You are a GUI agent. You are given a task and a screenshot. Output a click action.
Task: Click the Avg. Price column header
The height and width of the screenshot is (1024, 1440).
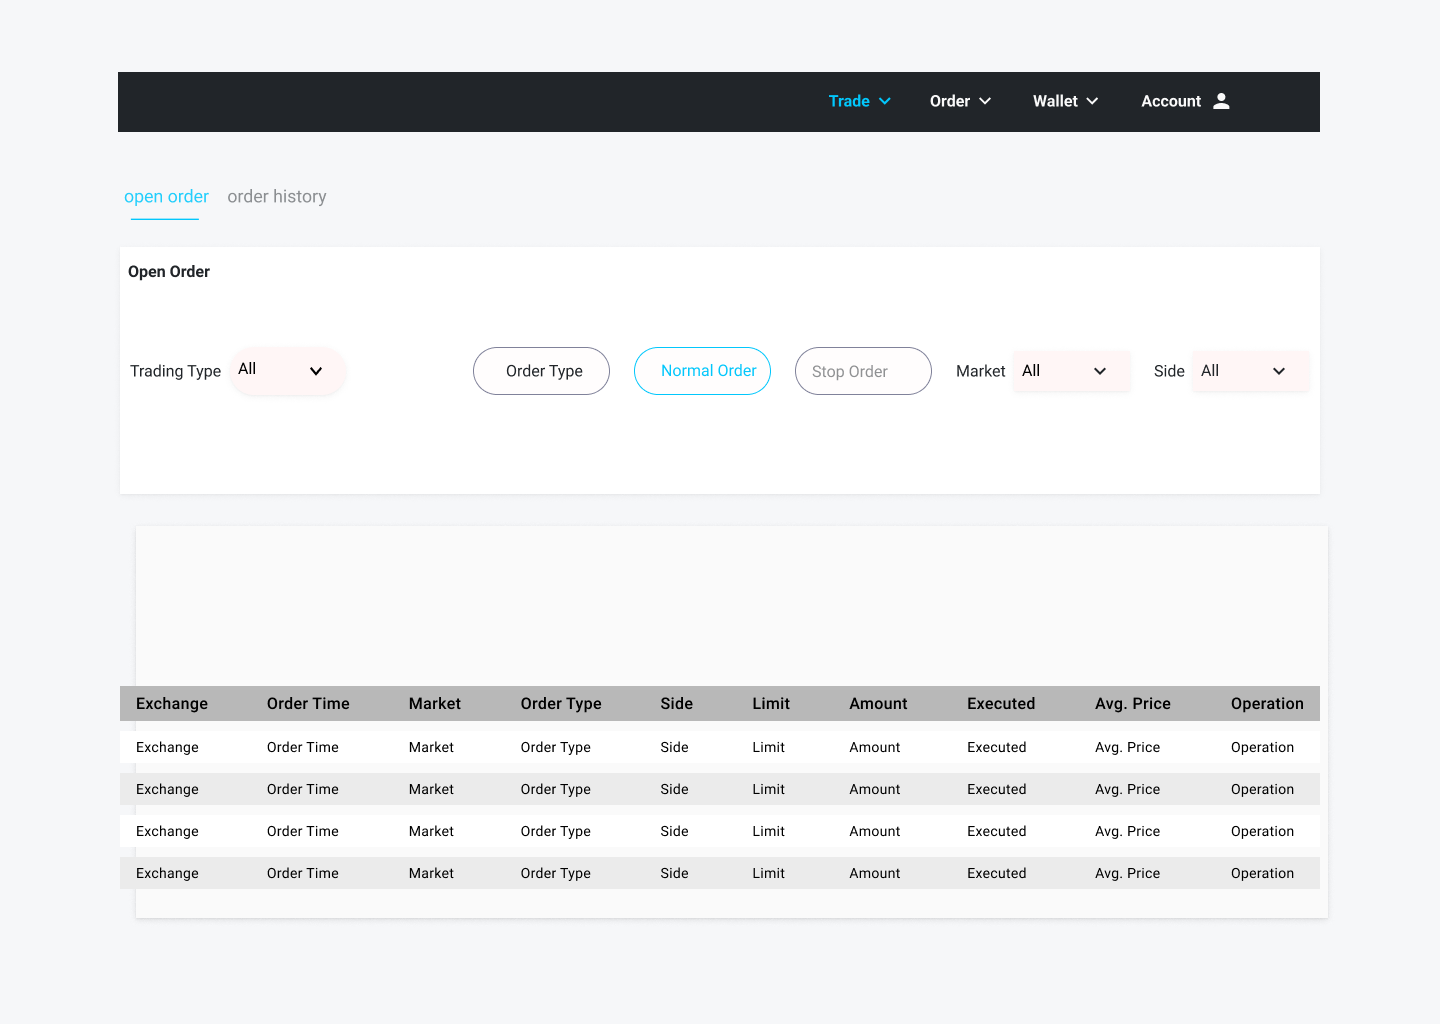(1132, 703)
